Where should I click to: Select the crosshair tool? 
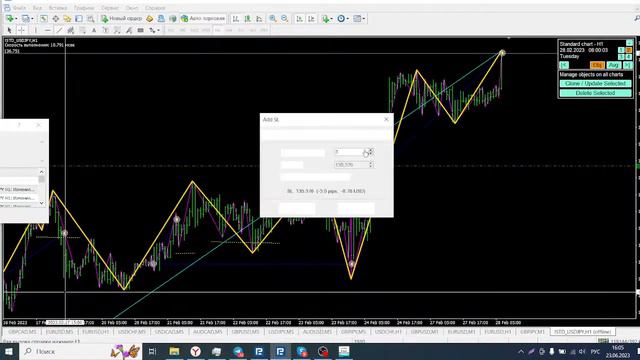coord(22,30)
